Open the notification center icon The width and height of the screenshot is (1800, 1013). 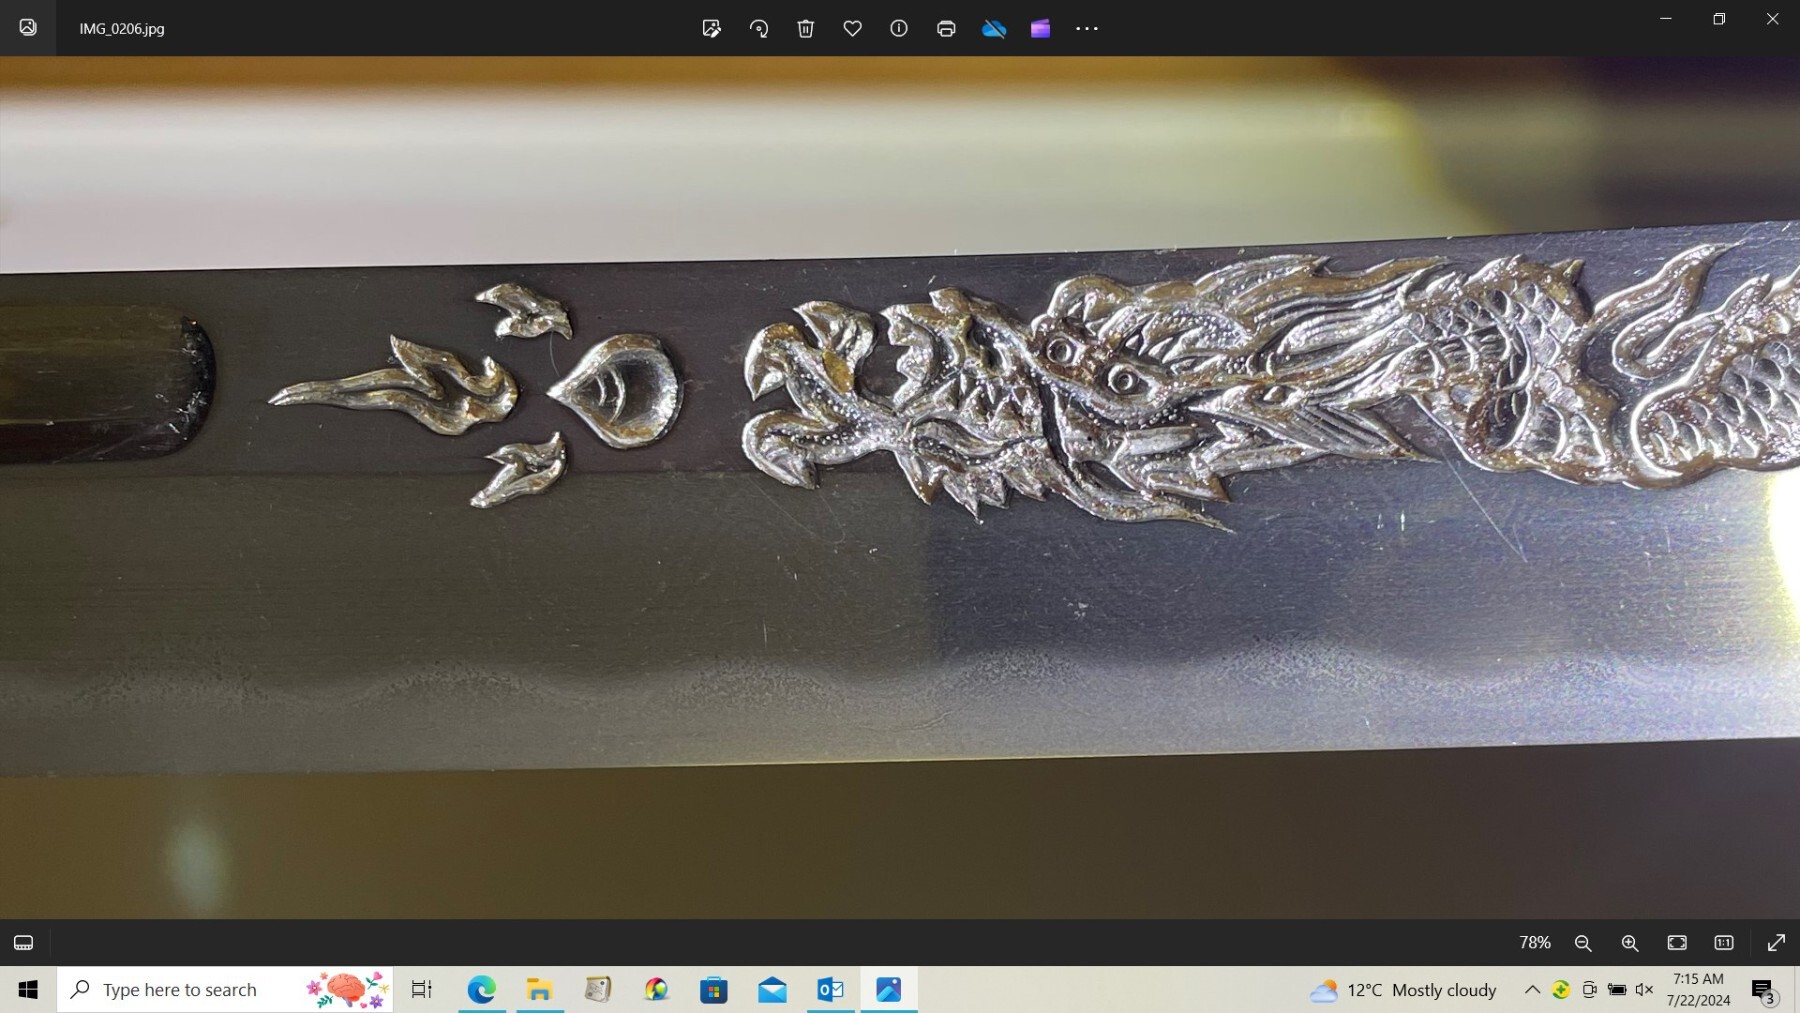tap(1764, 990)
